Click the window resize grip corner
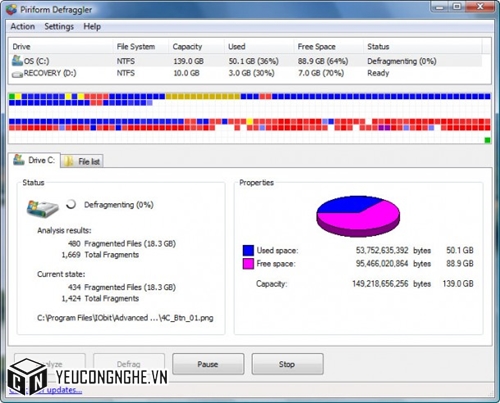Viewport: 500px width, 403px height. 491,394
